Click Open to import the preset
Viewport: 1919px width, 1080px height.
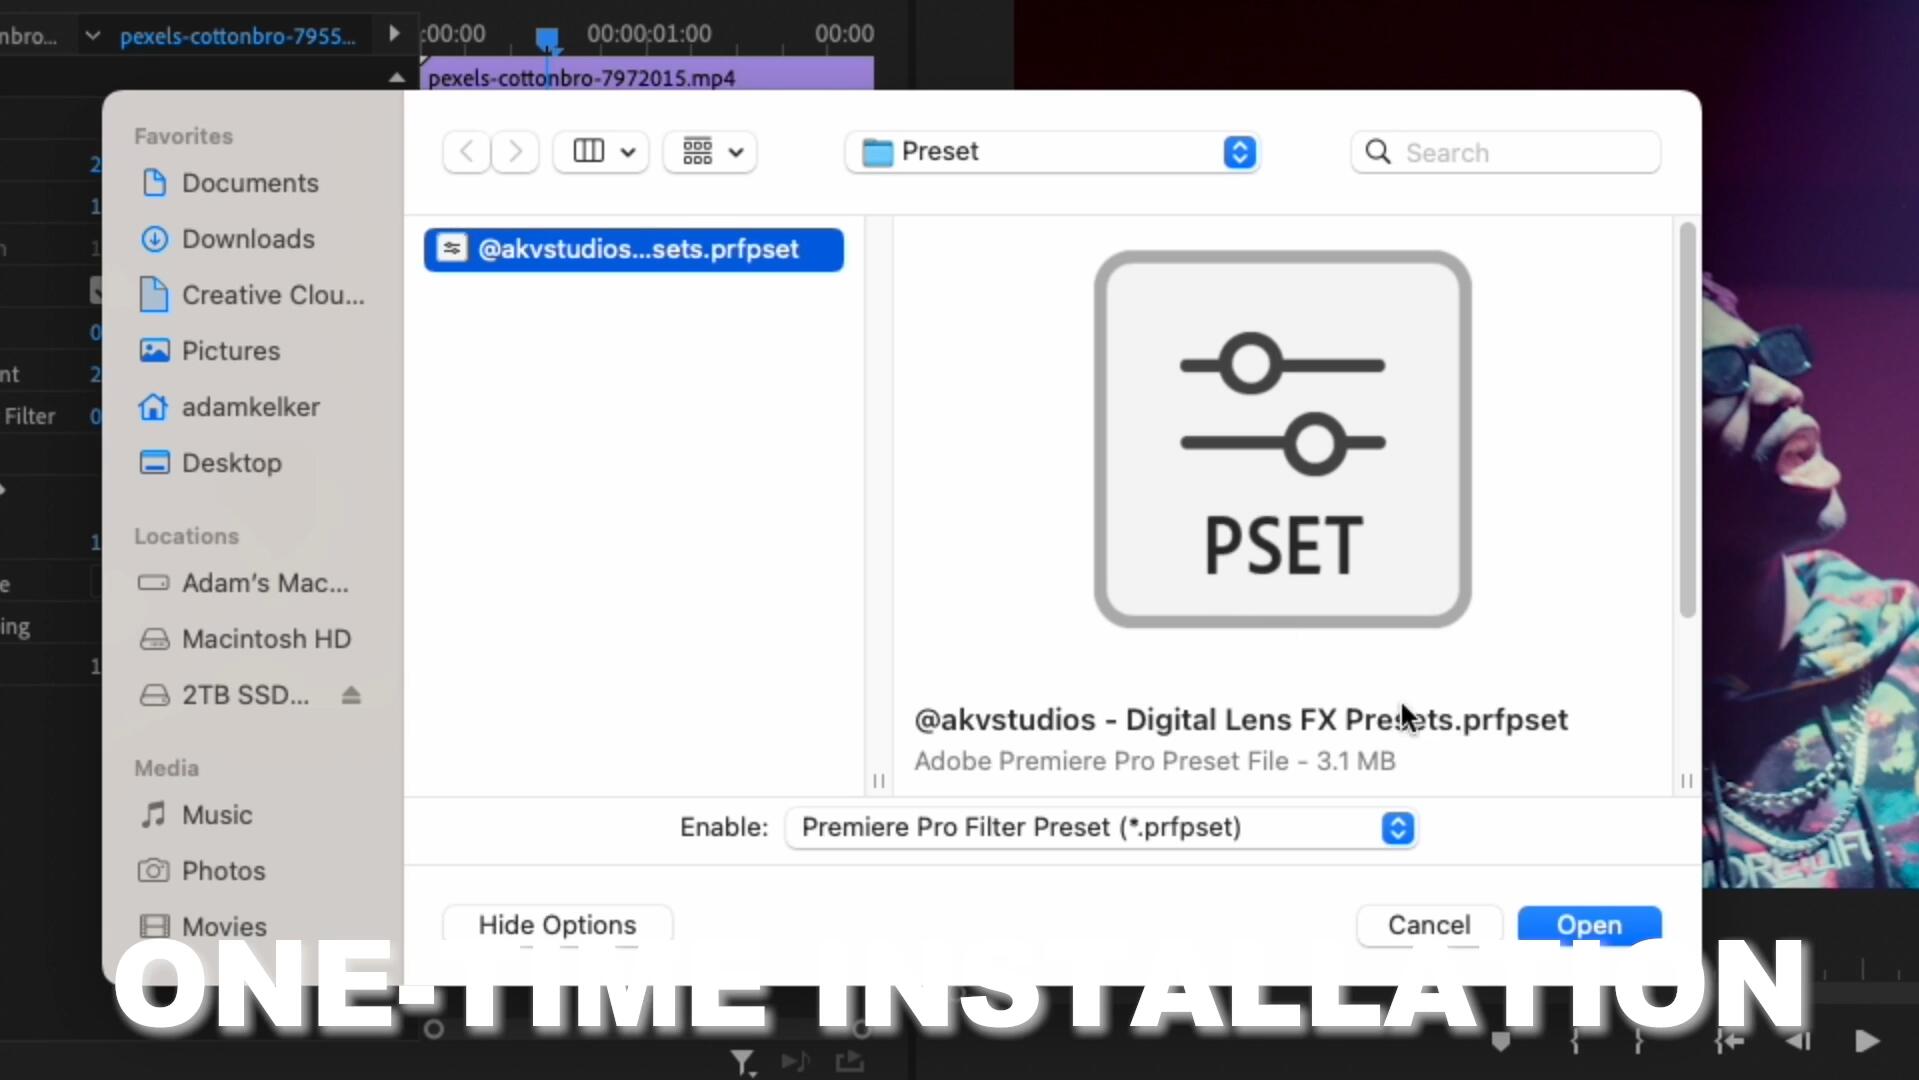[x=1589, y=925]
